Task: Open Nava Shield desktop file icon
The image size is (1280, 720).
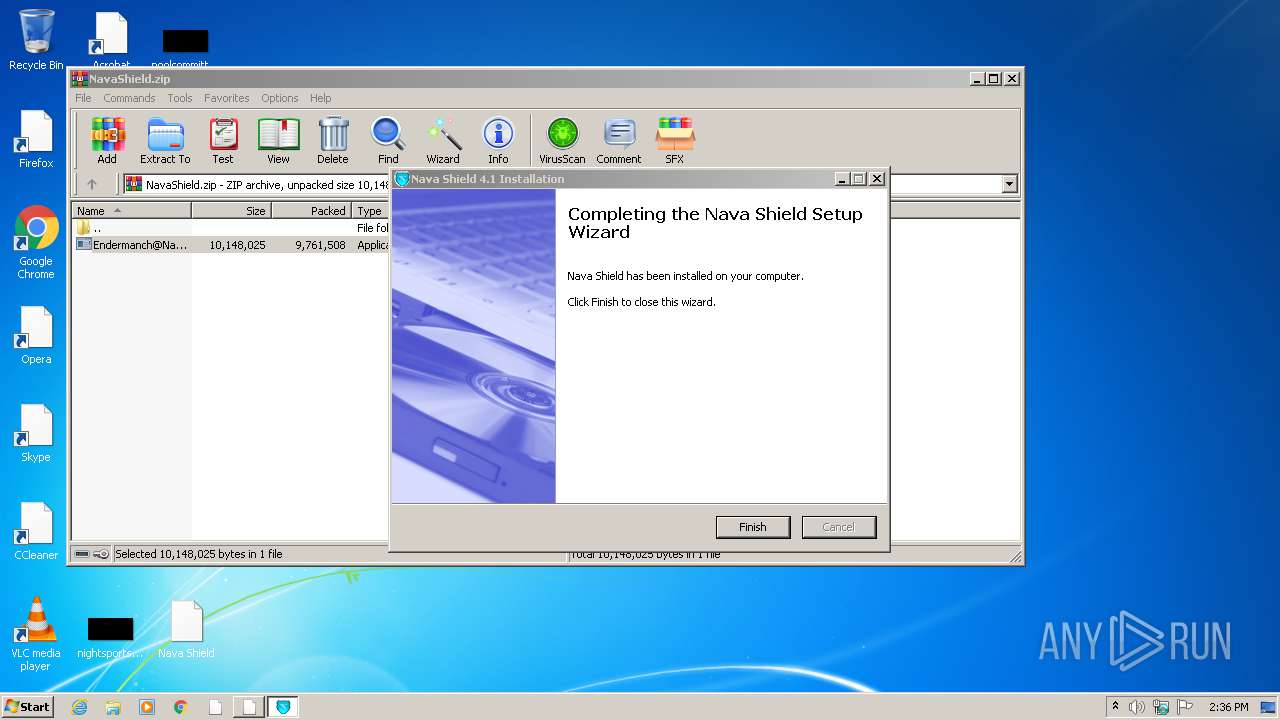Action: pyautogui.click(x=186, y=629)
